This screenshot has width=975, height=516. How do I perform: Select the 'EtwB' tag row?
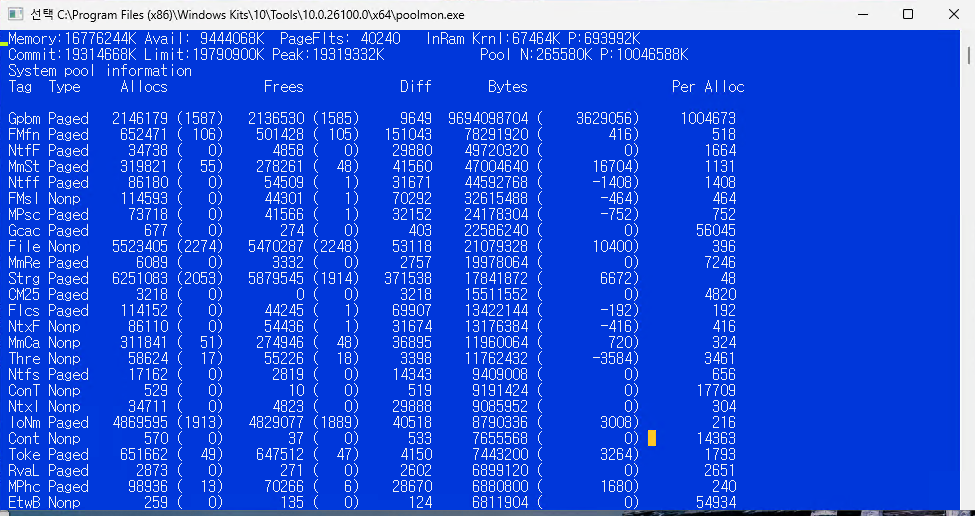tap(372, 503)
